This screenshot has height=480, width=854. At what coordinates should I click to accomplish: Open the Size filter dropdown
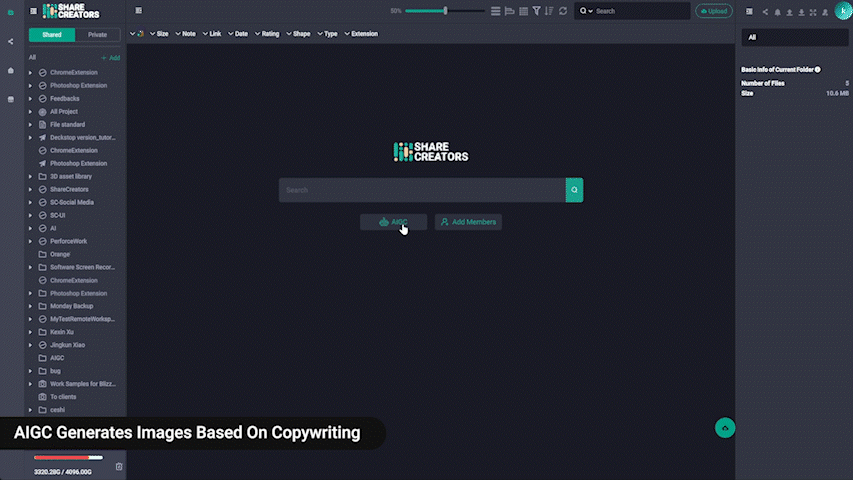(x=158, y=34)
